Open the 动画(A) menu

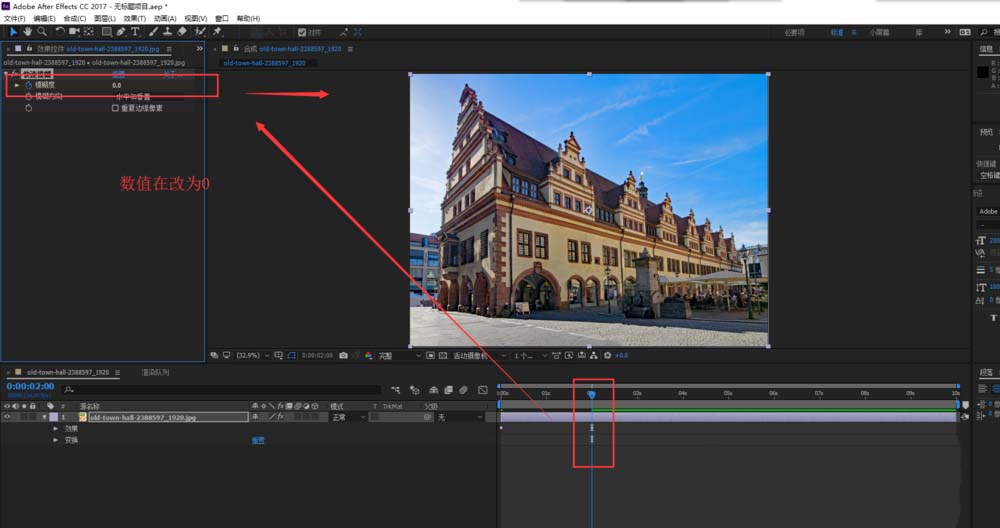click(x=165, y=18)
